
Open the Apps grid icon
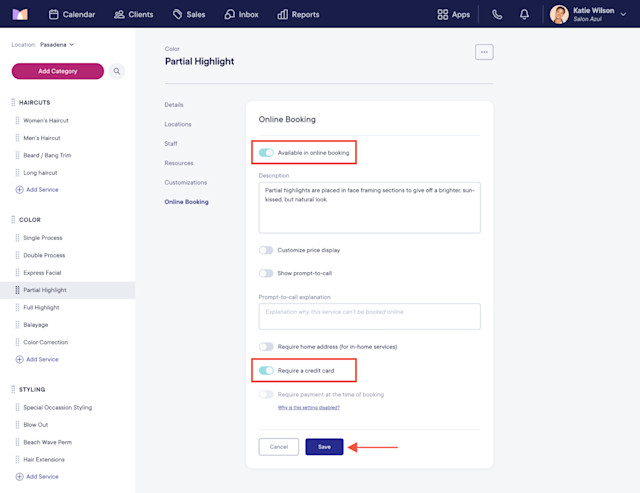(442, 15)
